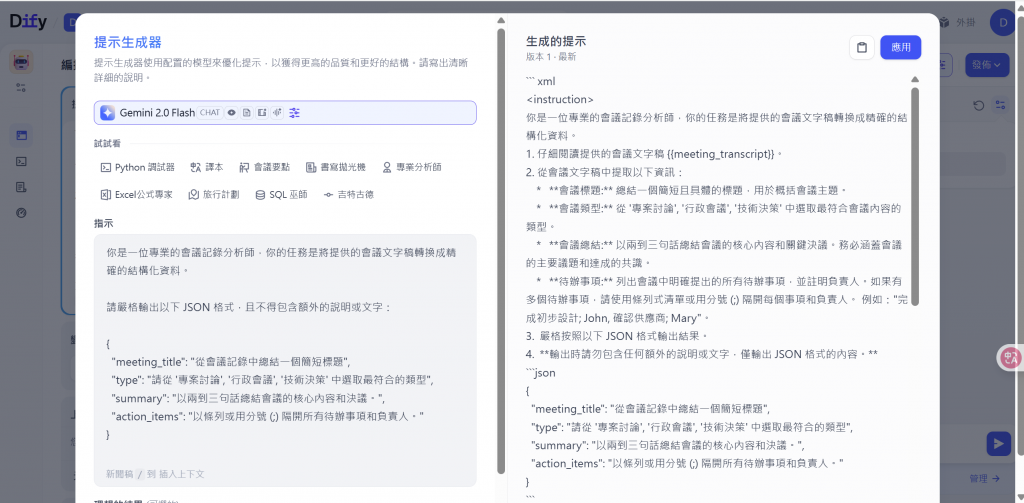
Task: Open the model parameter sliders icon
Action: tap(295, 112)
